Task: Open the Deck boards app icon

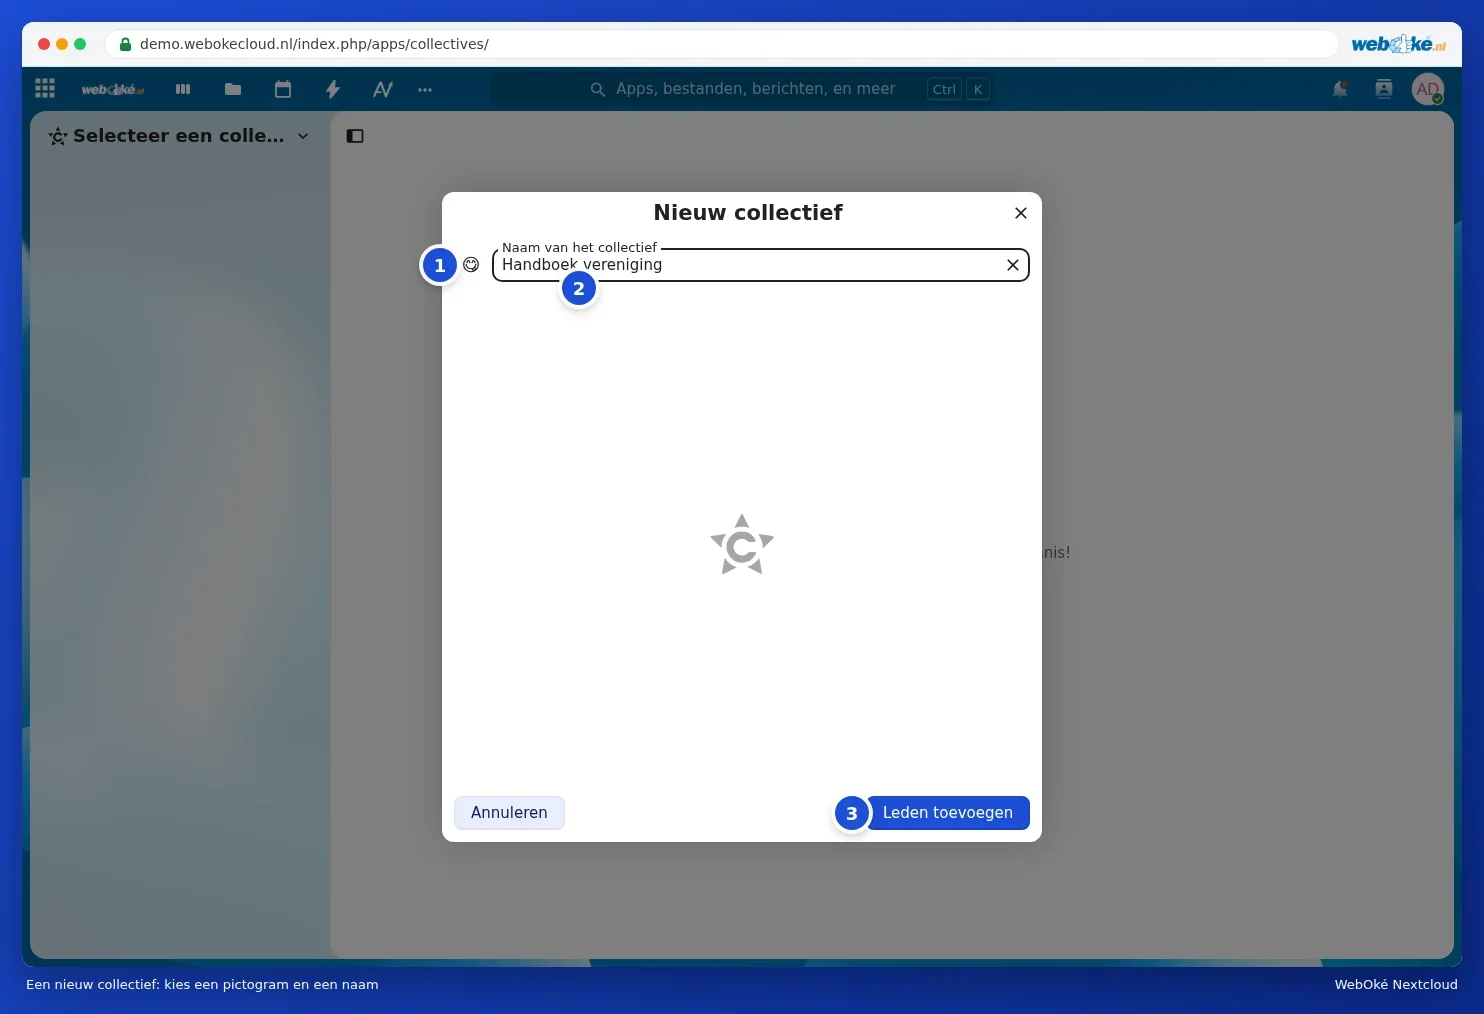Action: pyautogui.click(x=183, y=89)
